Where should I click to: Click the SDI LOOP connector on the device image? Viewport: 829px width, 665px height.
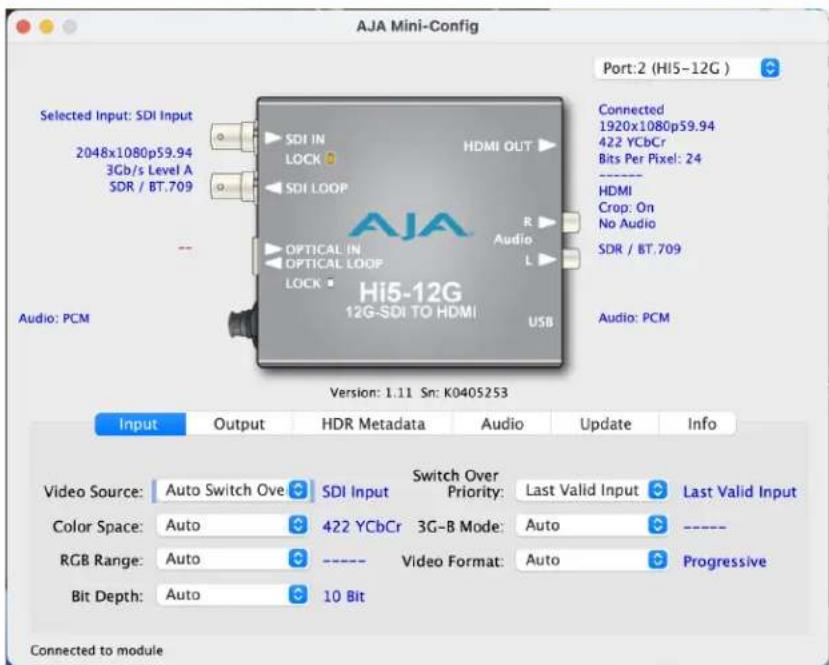click(x=233, y=187)
